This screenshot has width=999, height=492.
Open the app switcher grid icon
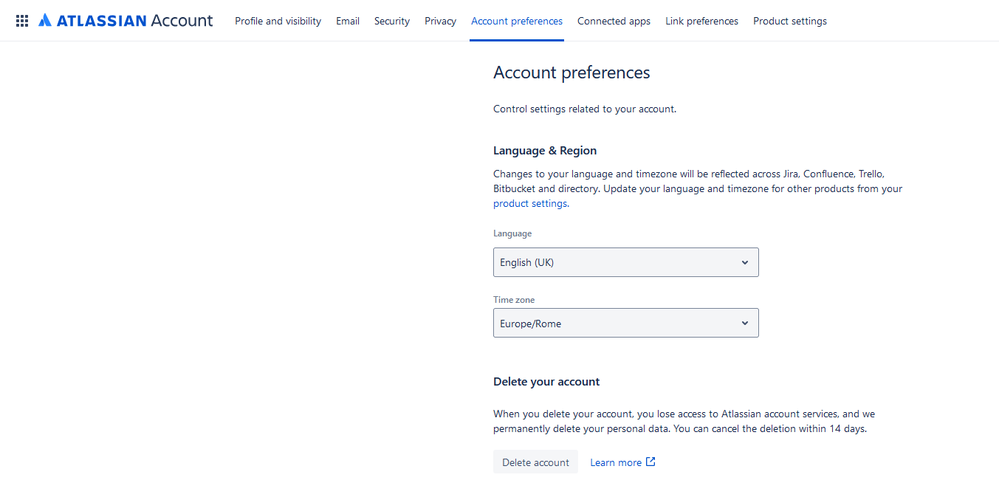(x=22, y=21)
